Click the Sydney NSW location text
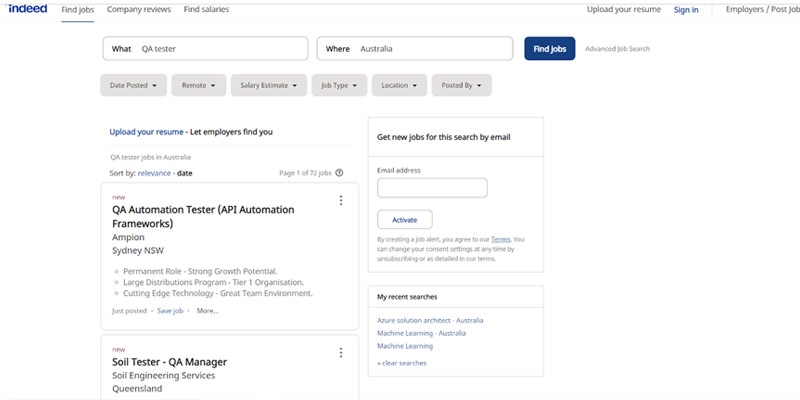This screenshot has height=400, width=800. click(x=138, y=251)
